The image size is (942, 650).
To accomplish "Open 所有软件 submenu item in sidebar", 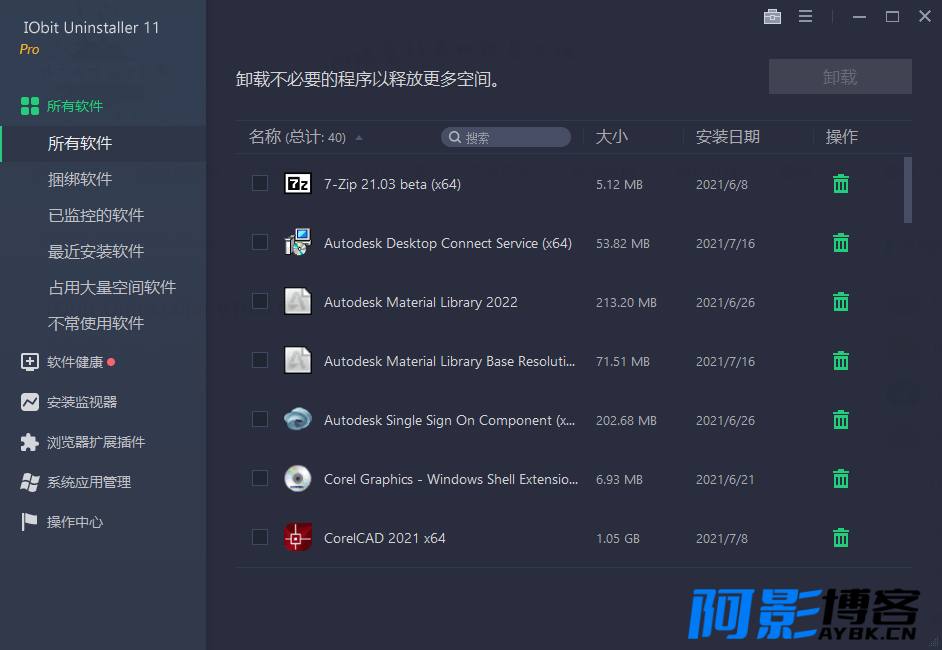I will pyautogui.click(x=103, y=144).
